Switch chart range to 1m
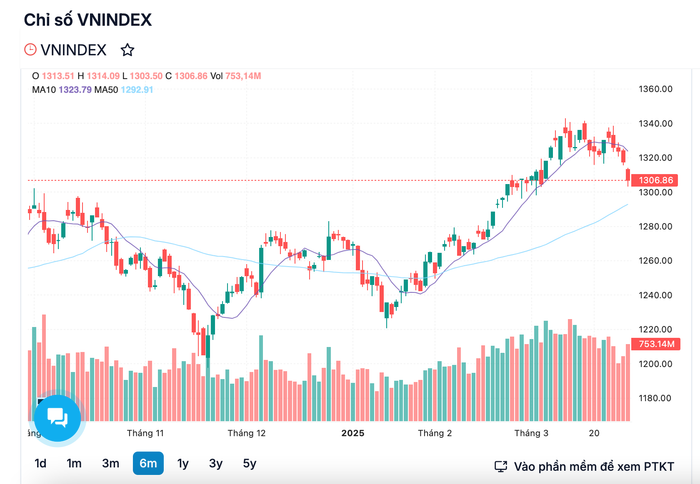 pyautogui.click(x=74, y=463)
